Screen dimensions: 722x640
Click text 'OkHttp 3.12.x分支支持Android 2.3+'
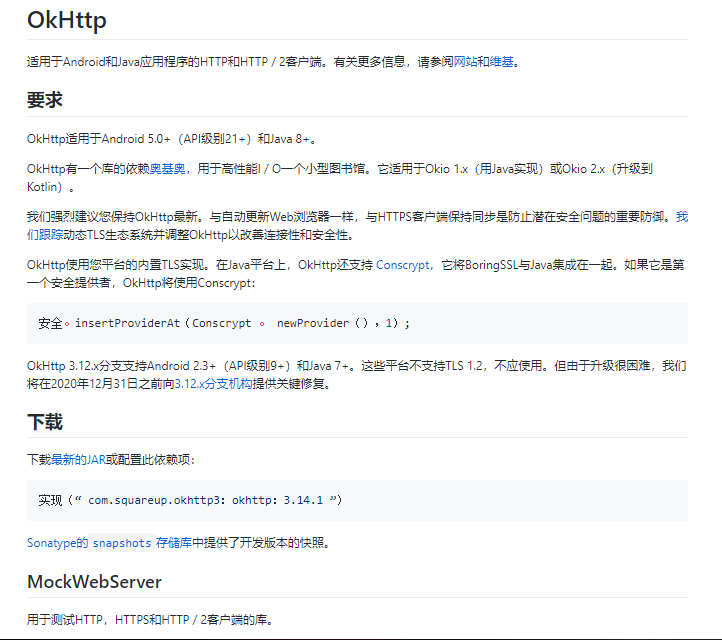pos(121,366)
